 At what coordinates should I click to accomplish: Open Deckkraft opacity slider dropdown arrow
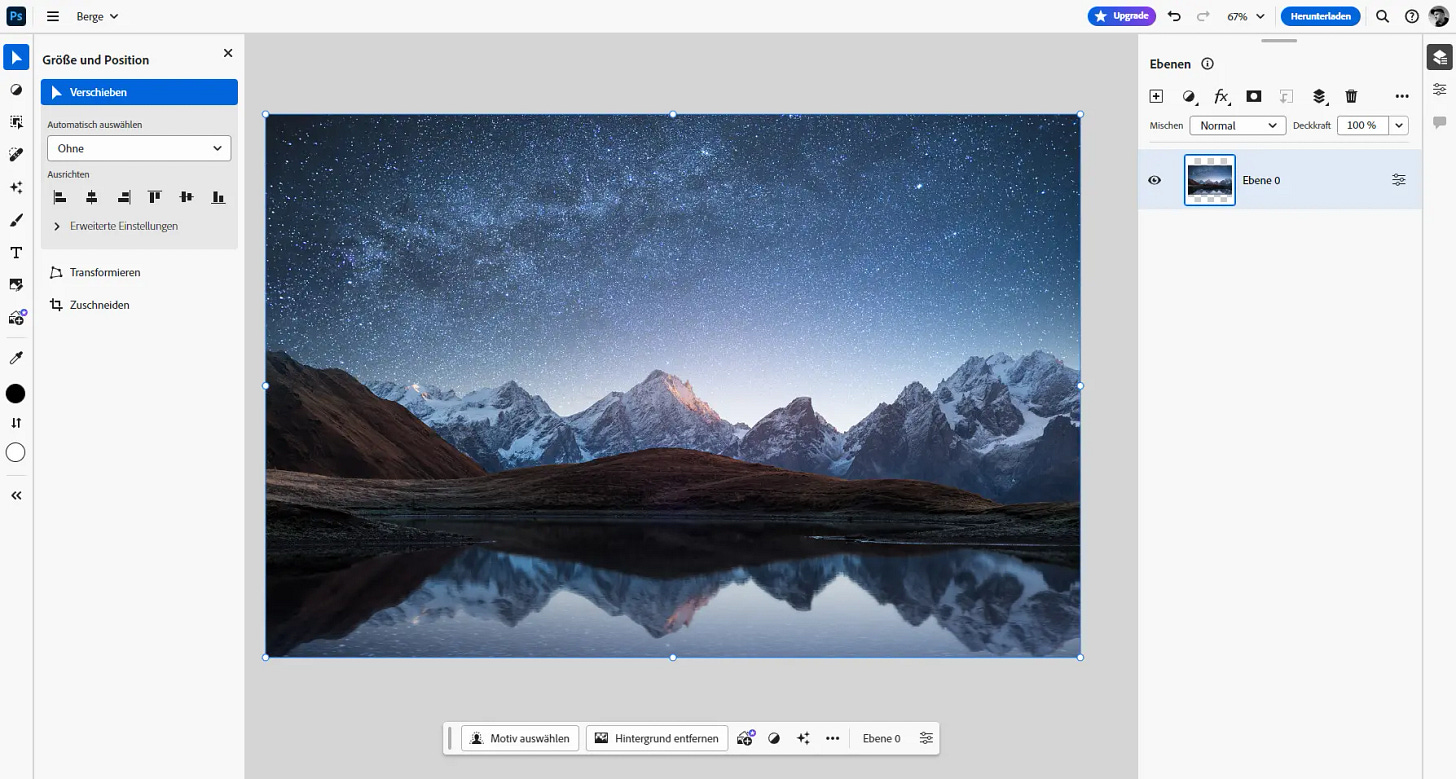[x=1399, y=125]
